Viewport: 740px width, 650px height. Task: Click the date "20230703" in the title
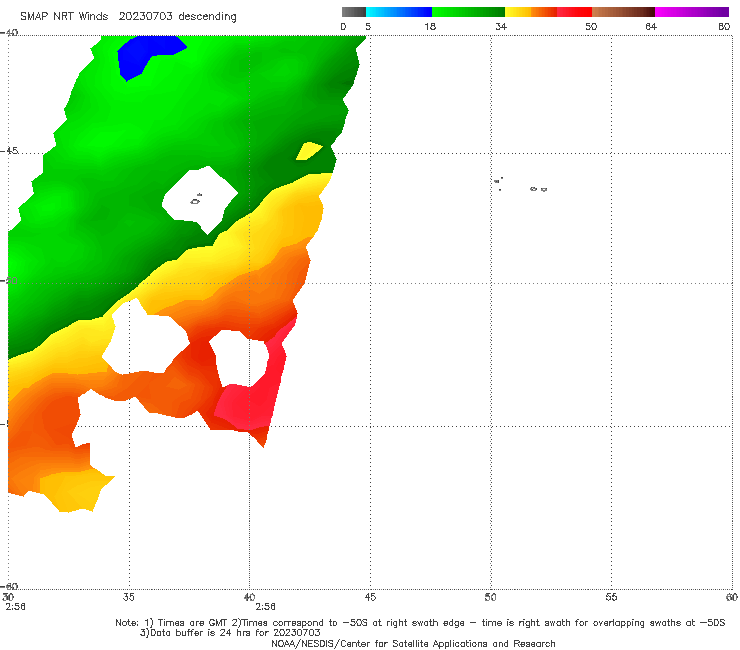[145, 17]
